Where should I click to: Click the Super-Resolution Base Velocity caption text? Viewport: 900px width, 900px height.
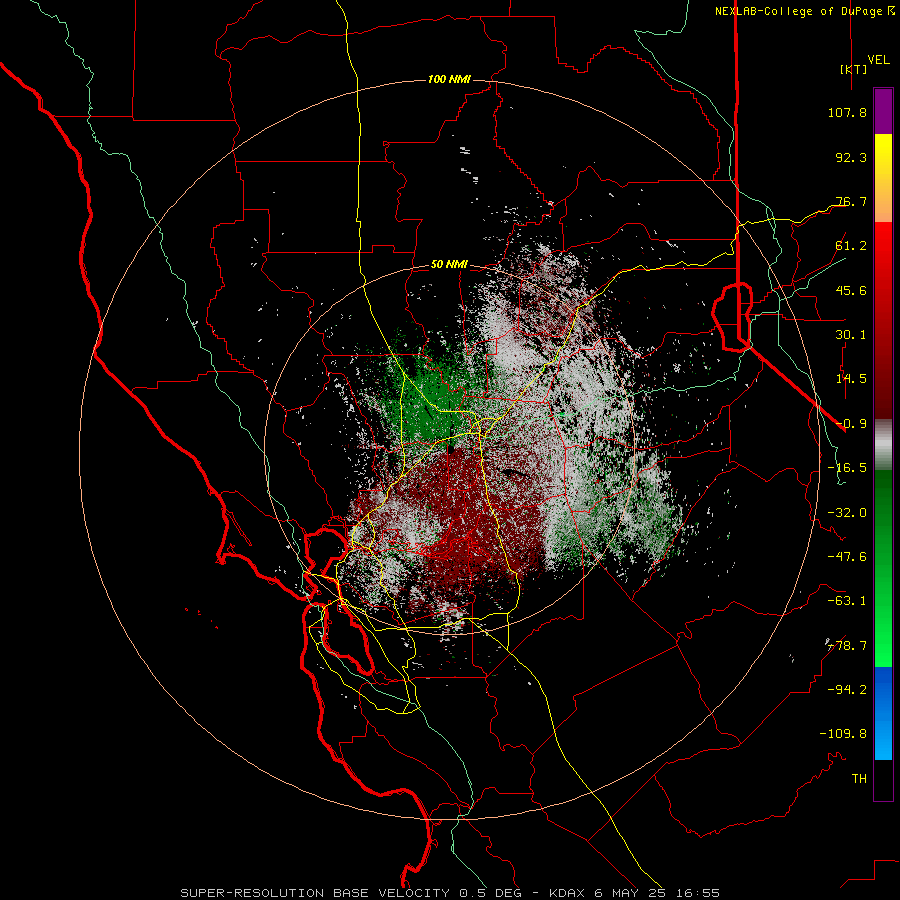450,893
